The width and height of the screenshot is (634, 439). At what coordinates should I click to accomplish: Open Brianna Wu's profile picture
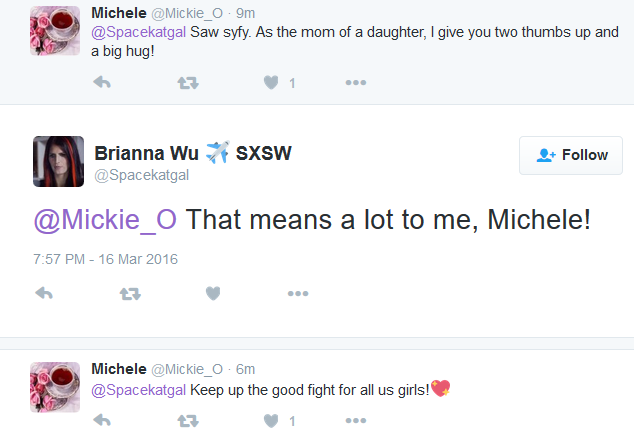coord(59,161)
